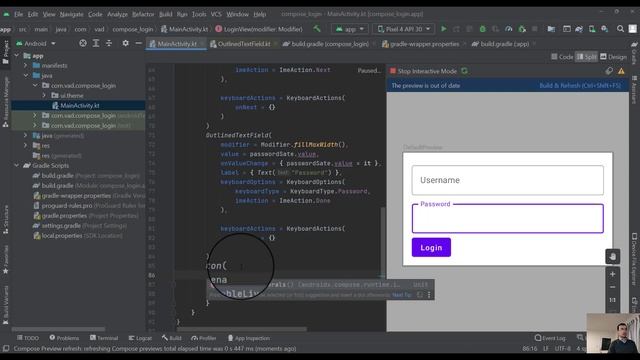Screen dimensions: 640x360
Task: Expand the res folder node
Action: tap(26, 145)
